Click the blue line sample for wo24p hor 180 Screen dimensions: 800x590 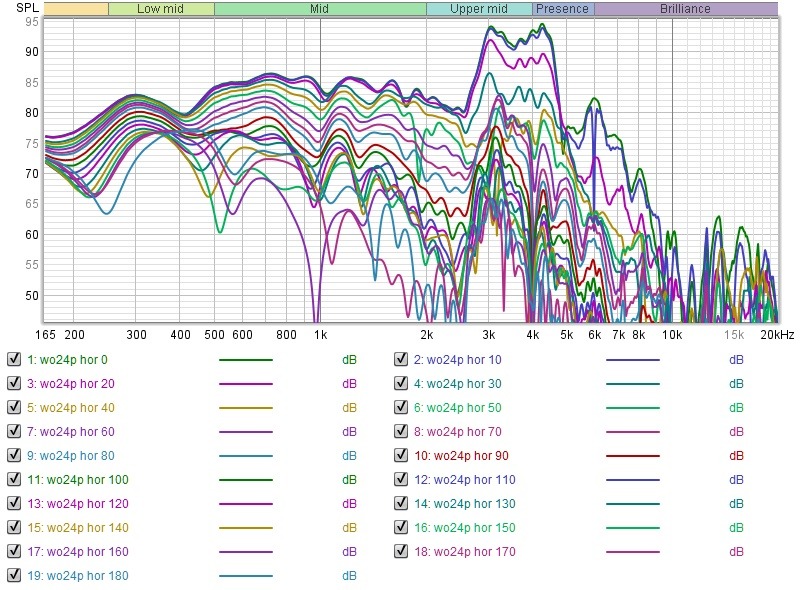[246, 576]
